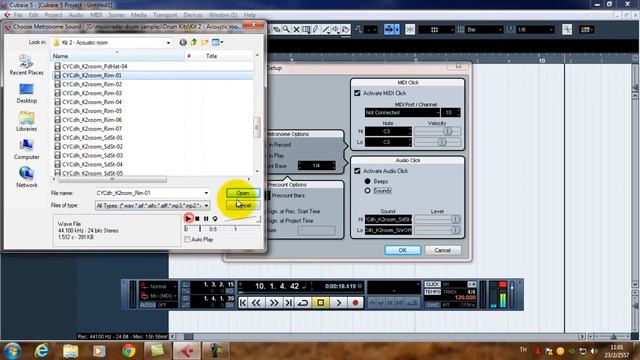
Task: Toggle the CLICK button on transport
Action: [x=432, y=284]
